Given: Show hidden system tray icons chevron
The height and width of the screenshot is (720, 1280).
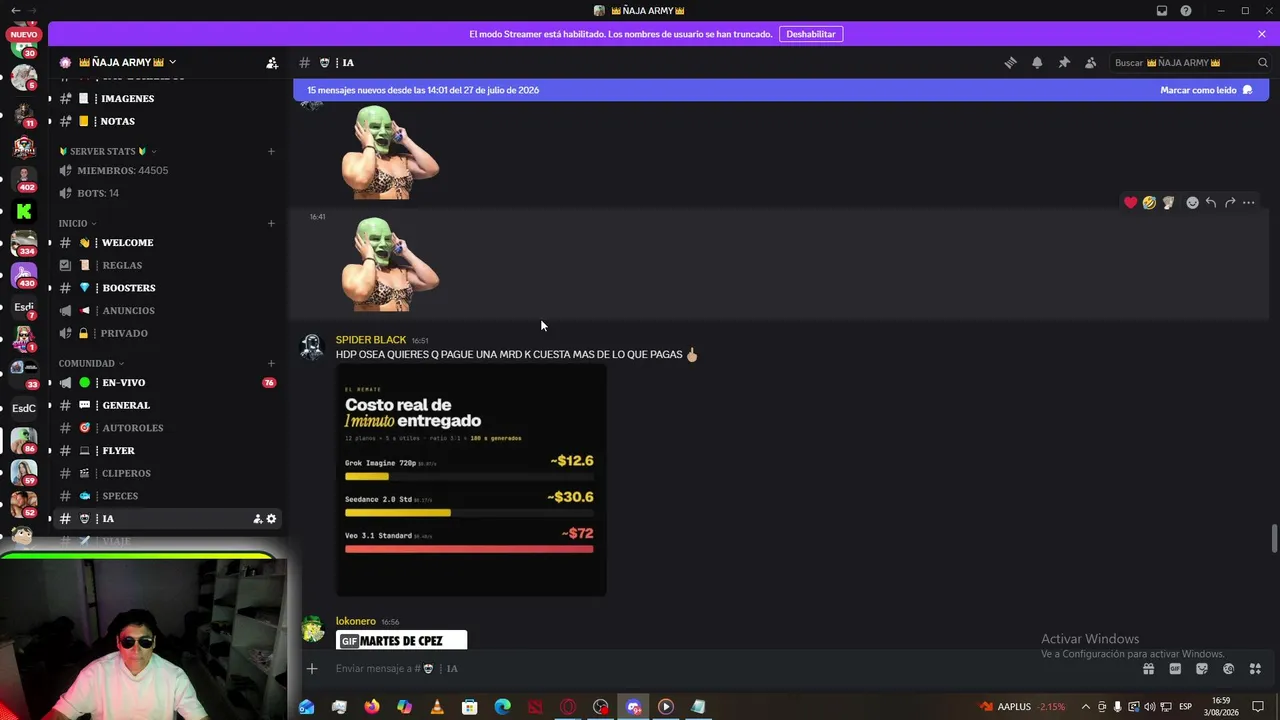Looking at the screenshot, I should (1086, 707).
